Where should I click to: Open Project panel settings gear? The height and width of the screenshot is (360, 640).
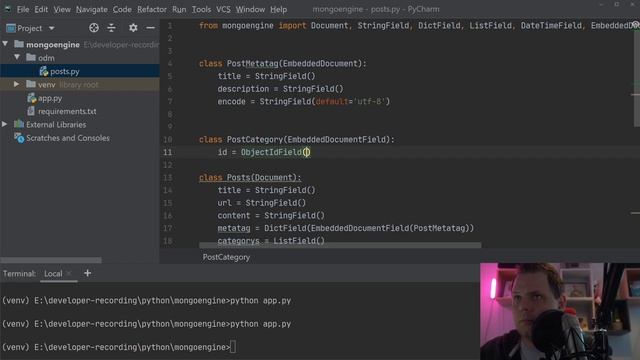point(133,28)
